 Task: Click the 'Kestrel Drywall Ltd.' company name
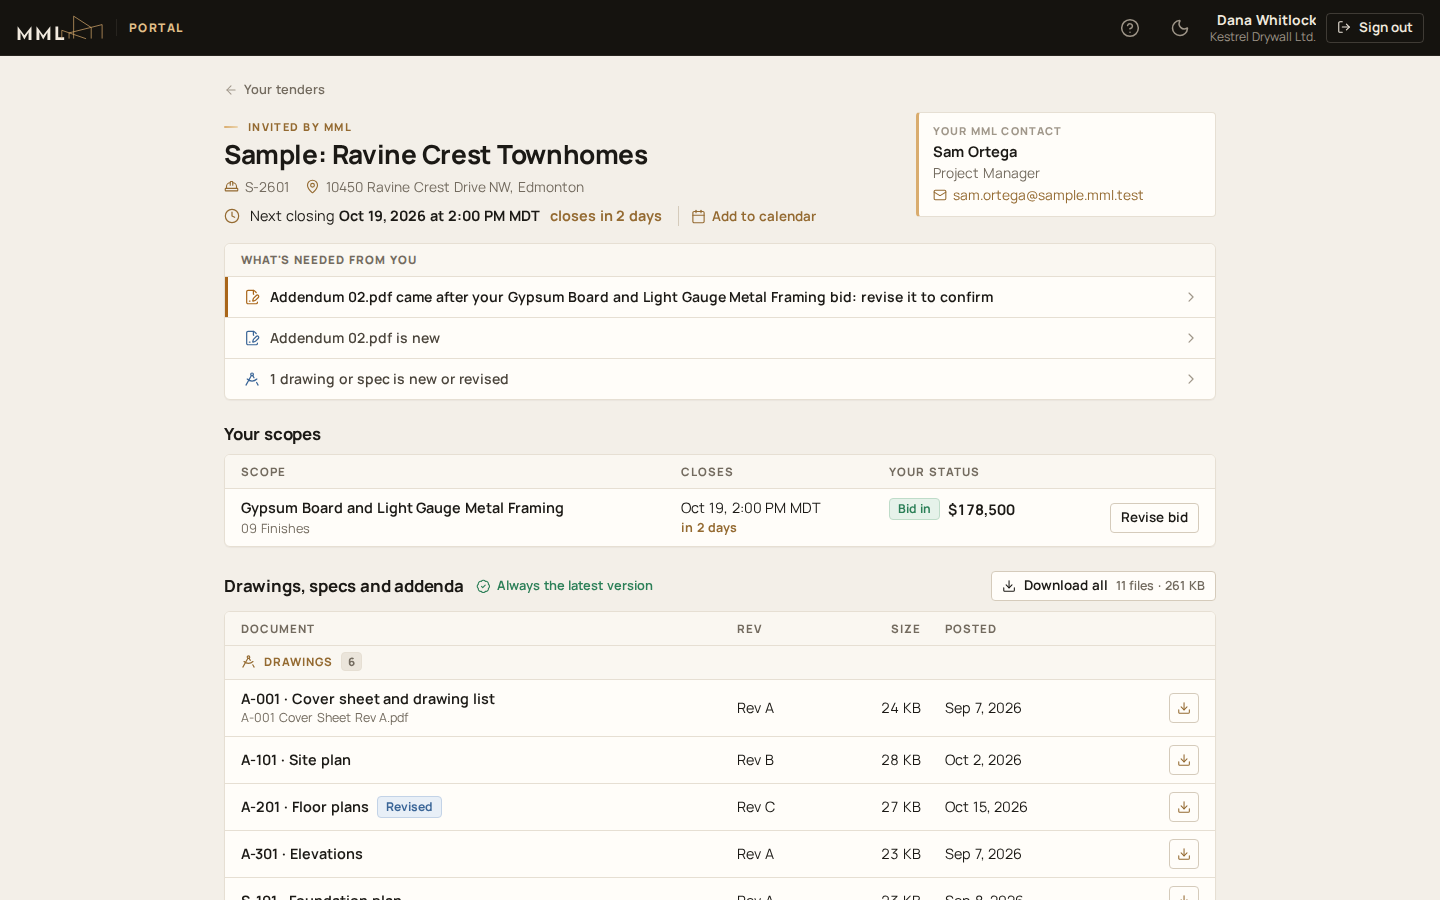click(x=1262, y=37)
